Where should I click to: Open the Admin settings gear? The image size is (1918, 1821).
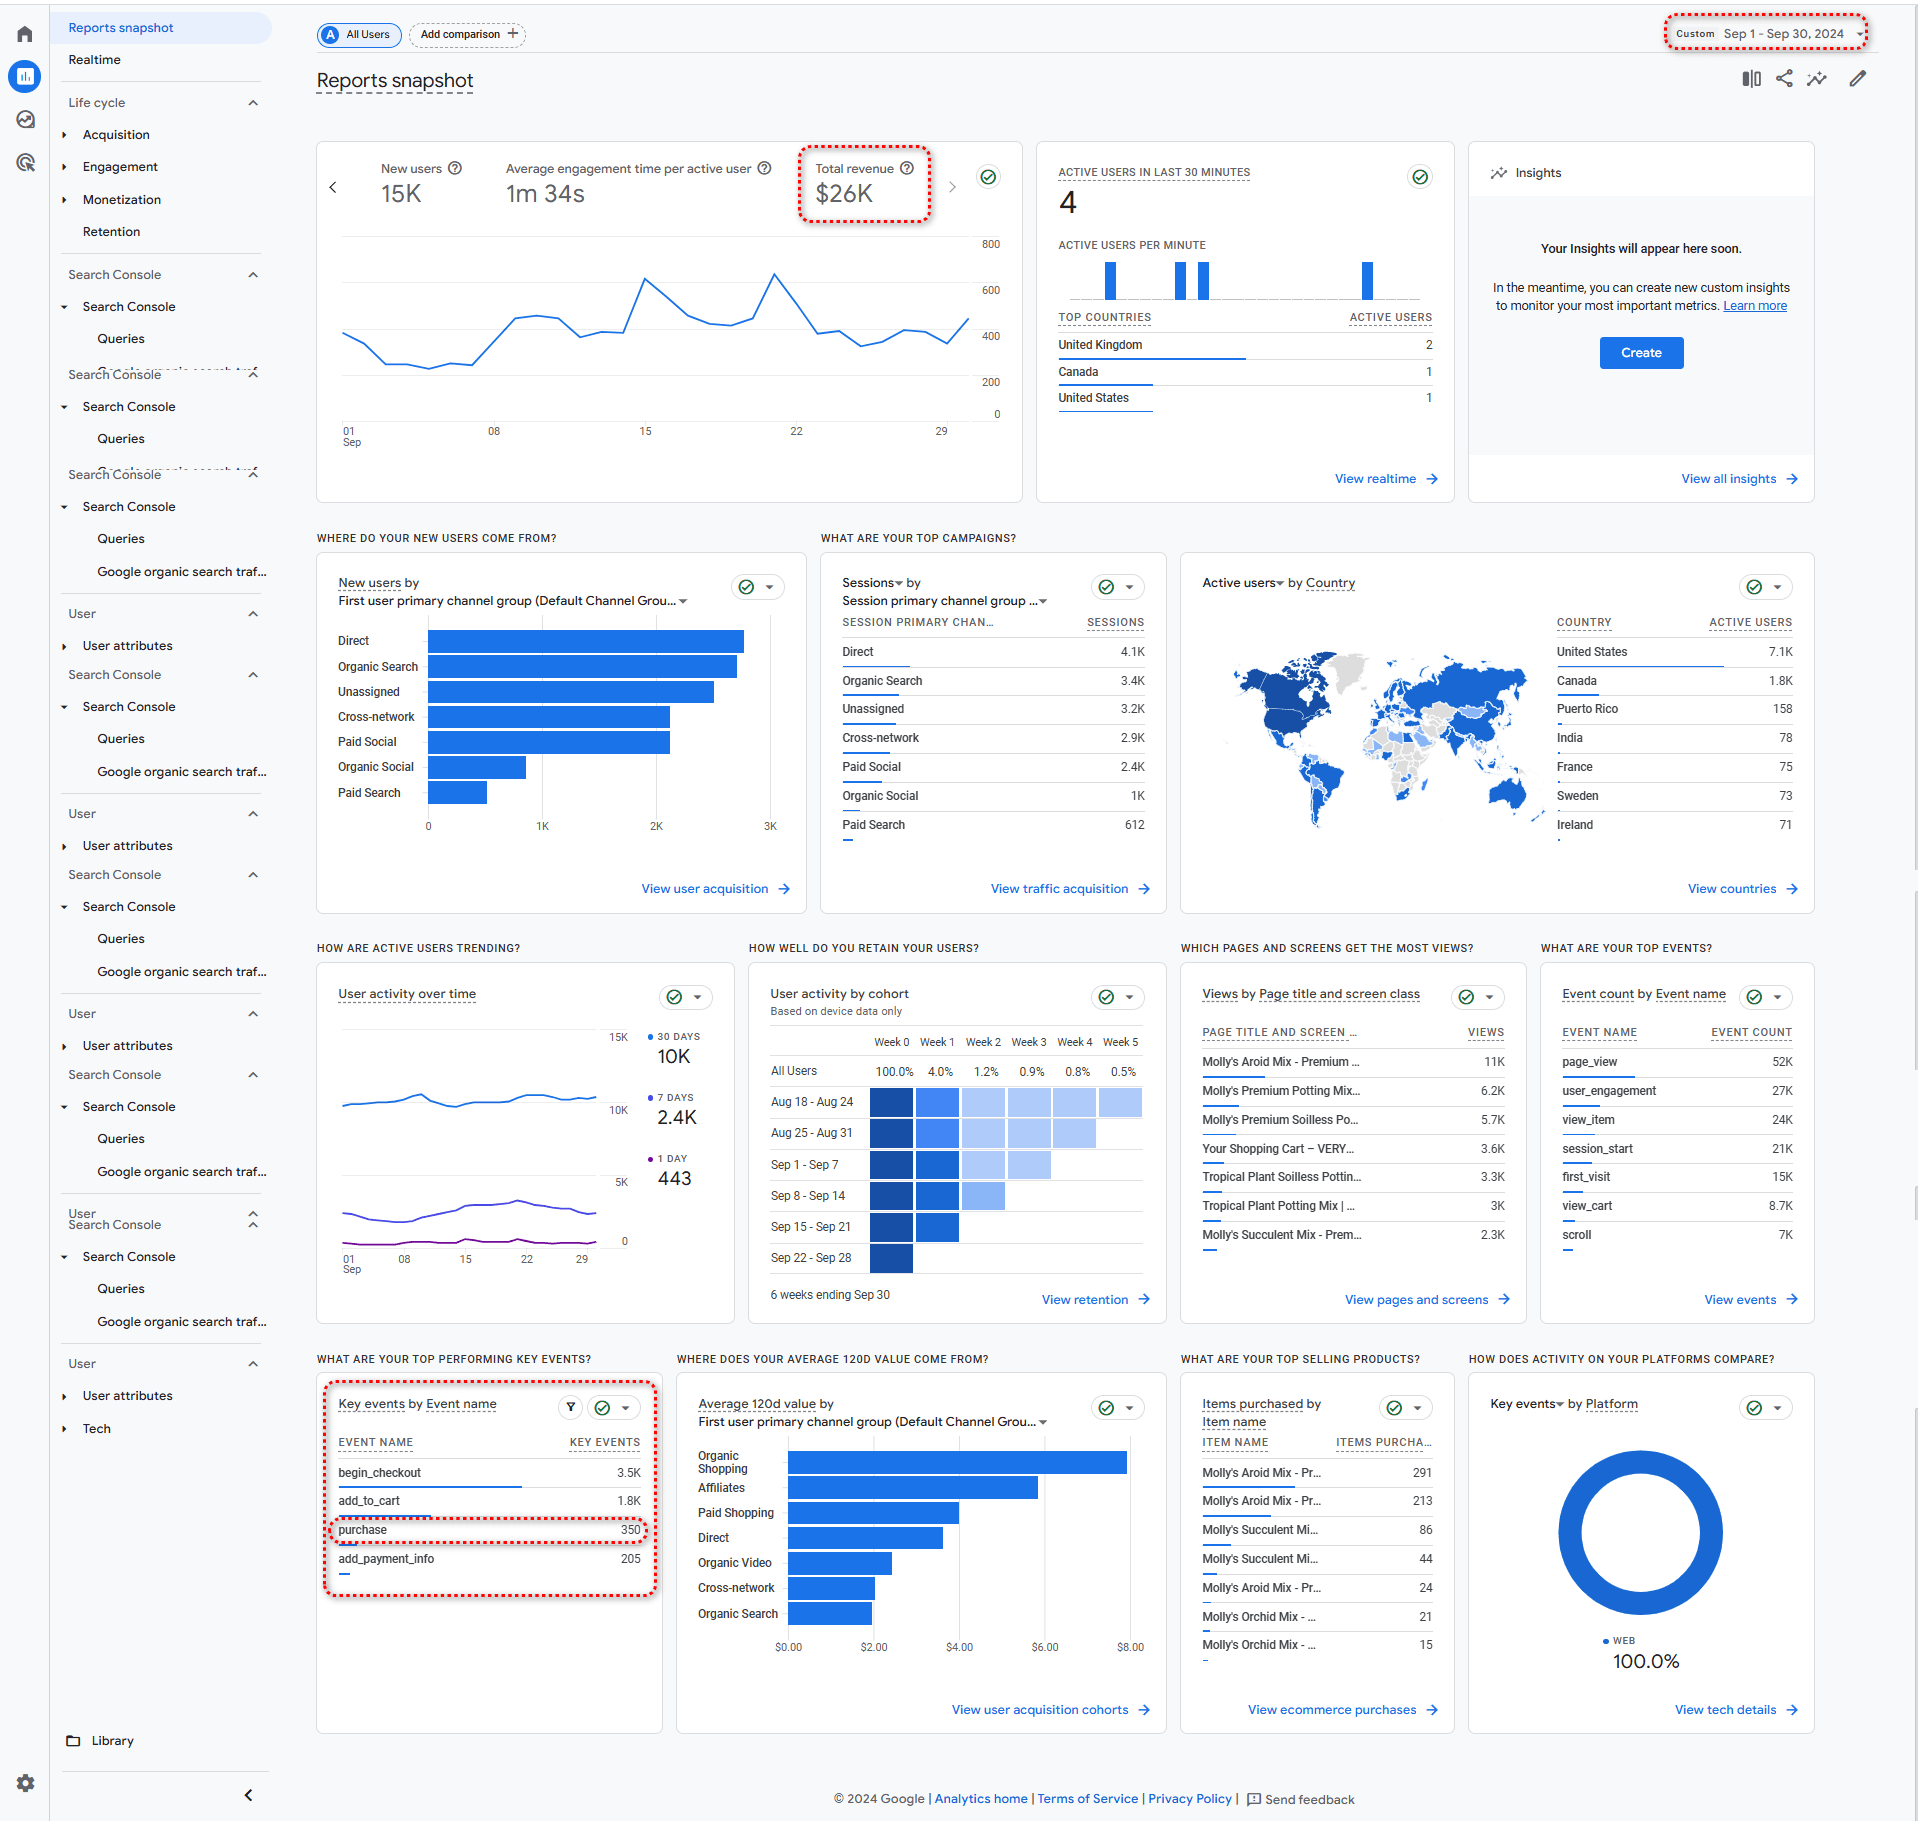coord(25,1782)
